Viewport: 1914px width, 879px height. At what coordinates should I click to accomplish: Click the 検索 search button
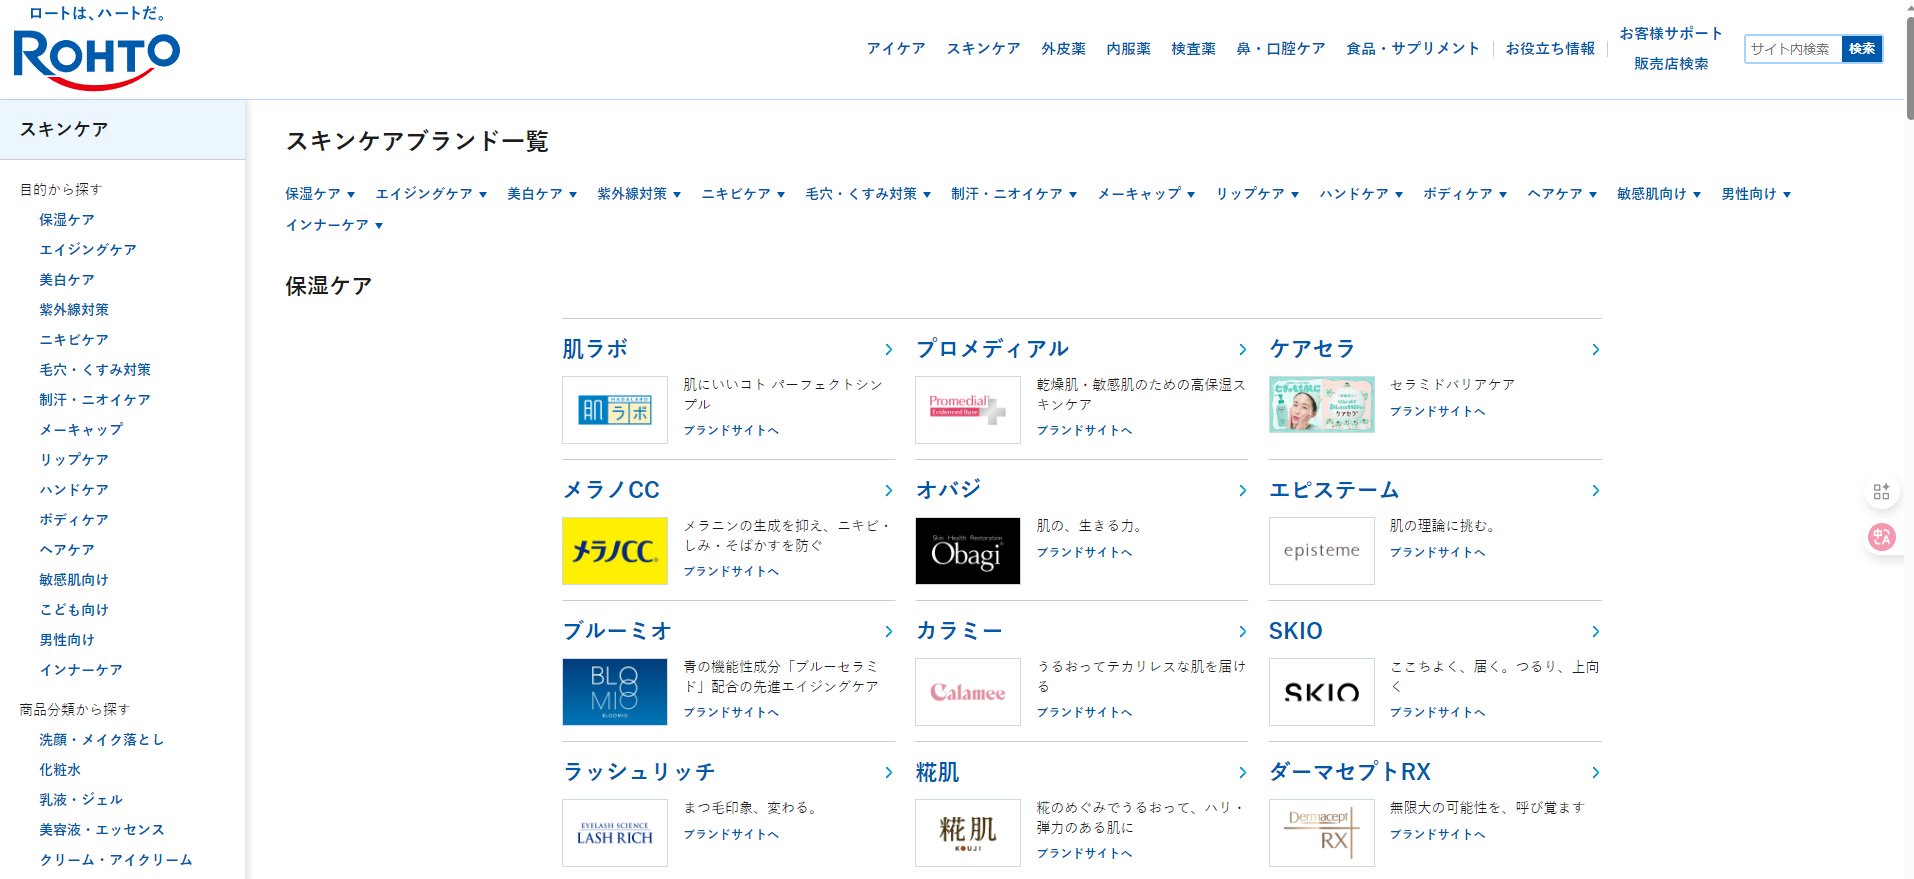coord(1861,49)
